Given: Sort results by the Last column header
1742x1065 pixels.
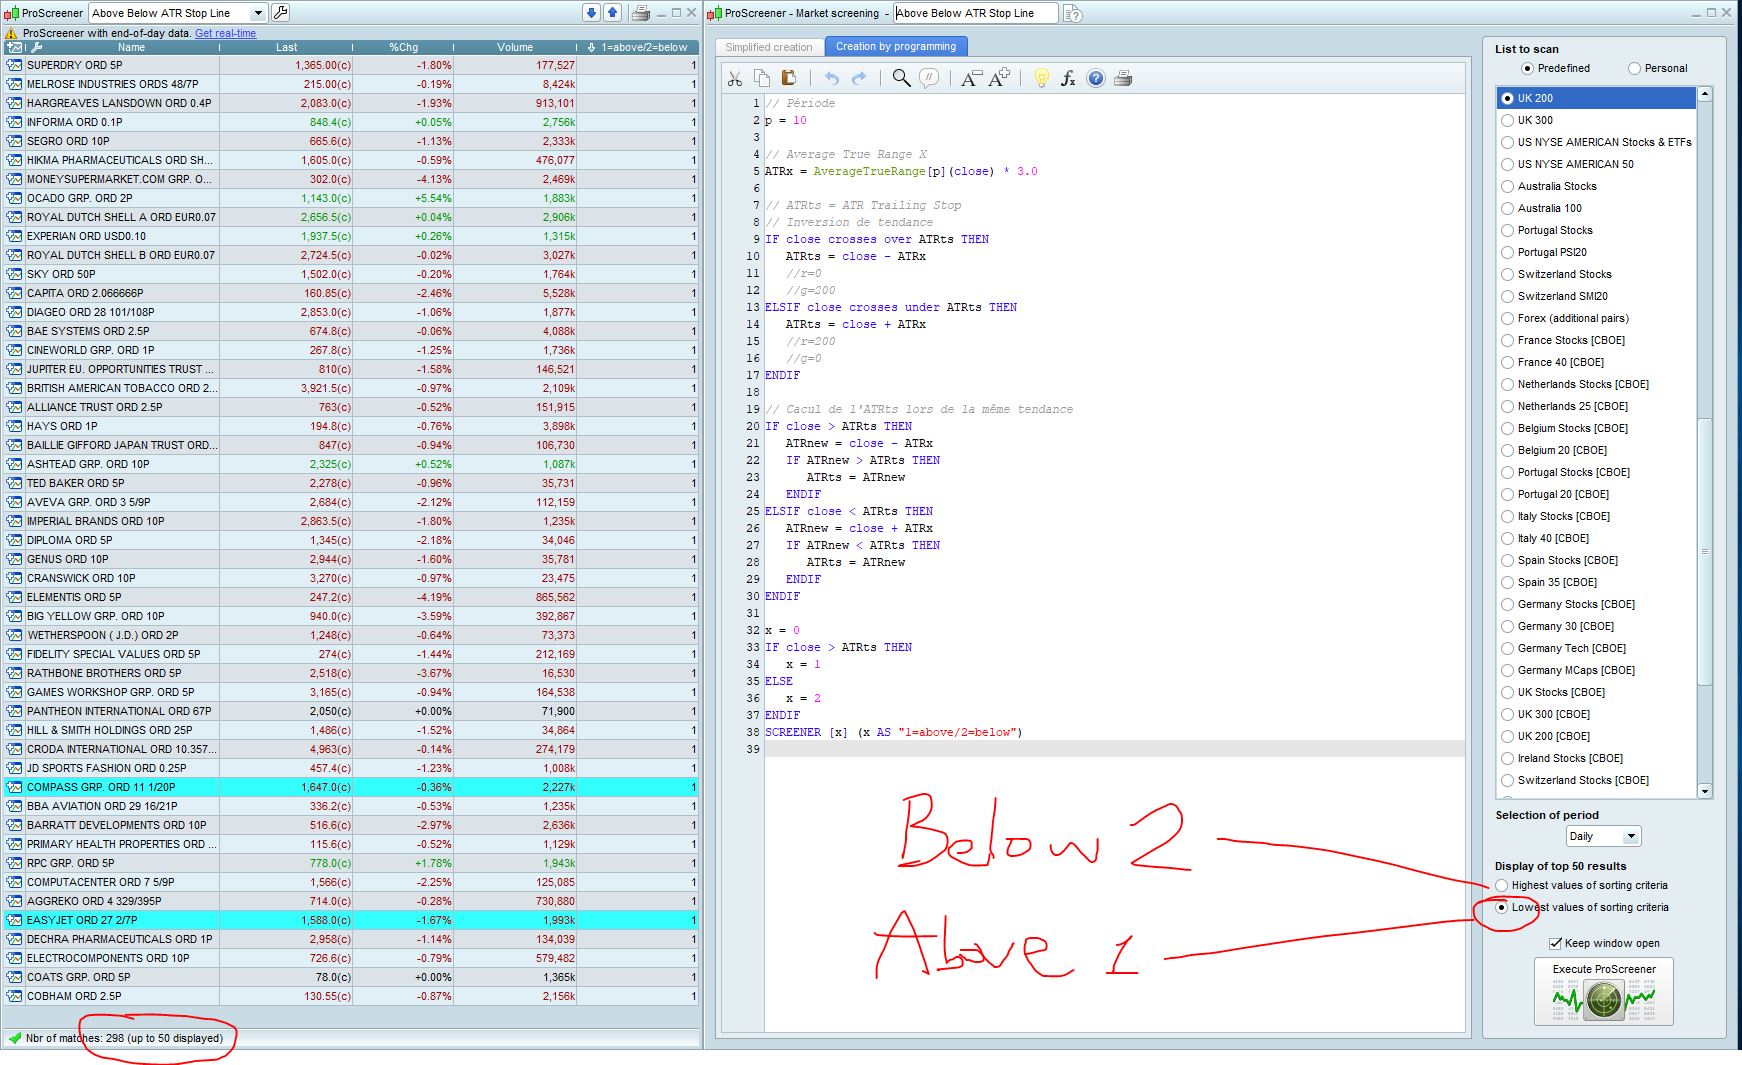Looking at the screenshot, I should tap(287, 47).
